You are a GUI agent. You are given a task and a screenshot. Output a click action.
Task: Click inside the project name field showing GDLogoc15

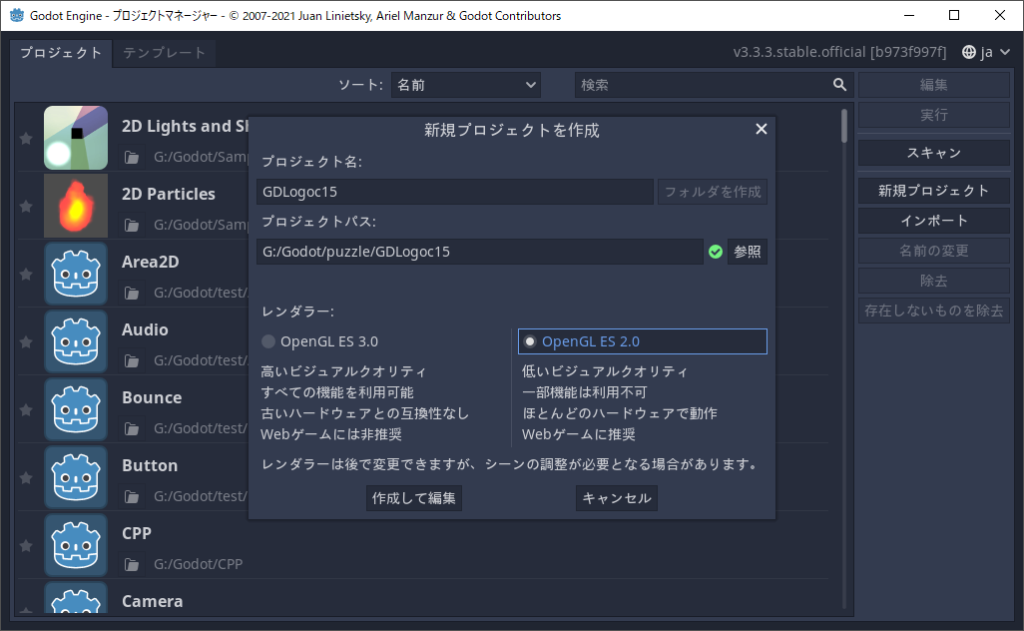[455, 192]
